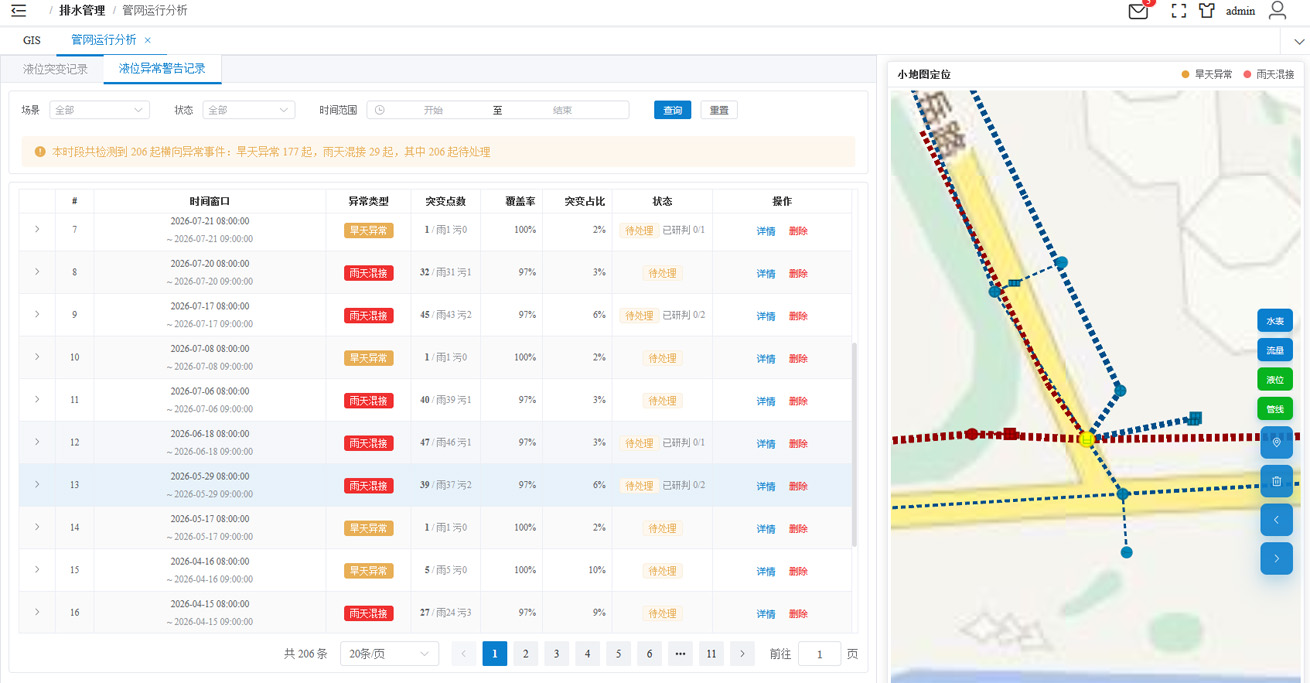Expand row 8 details chevron
Image resolution: width=1310 pixels, height=683 pixels.
point(37,272)
